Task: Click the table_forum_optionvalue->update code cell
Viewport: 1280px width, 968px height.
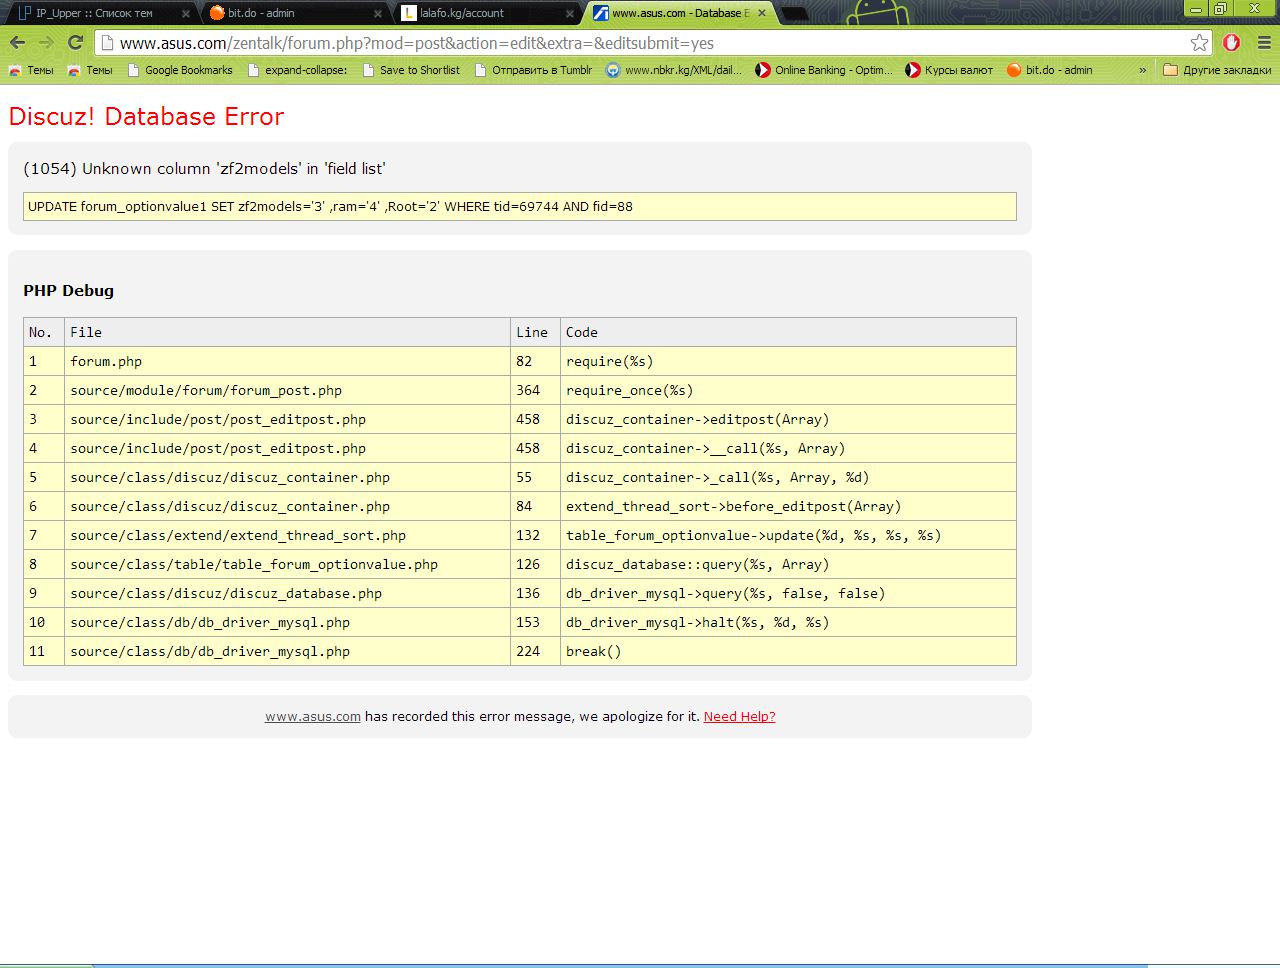Action: point(788,535)
